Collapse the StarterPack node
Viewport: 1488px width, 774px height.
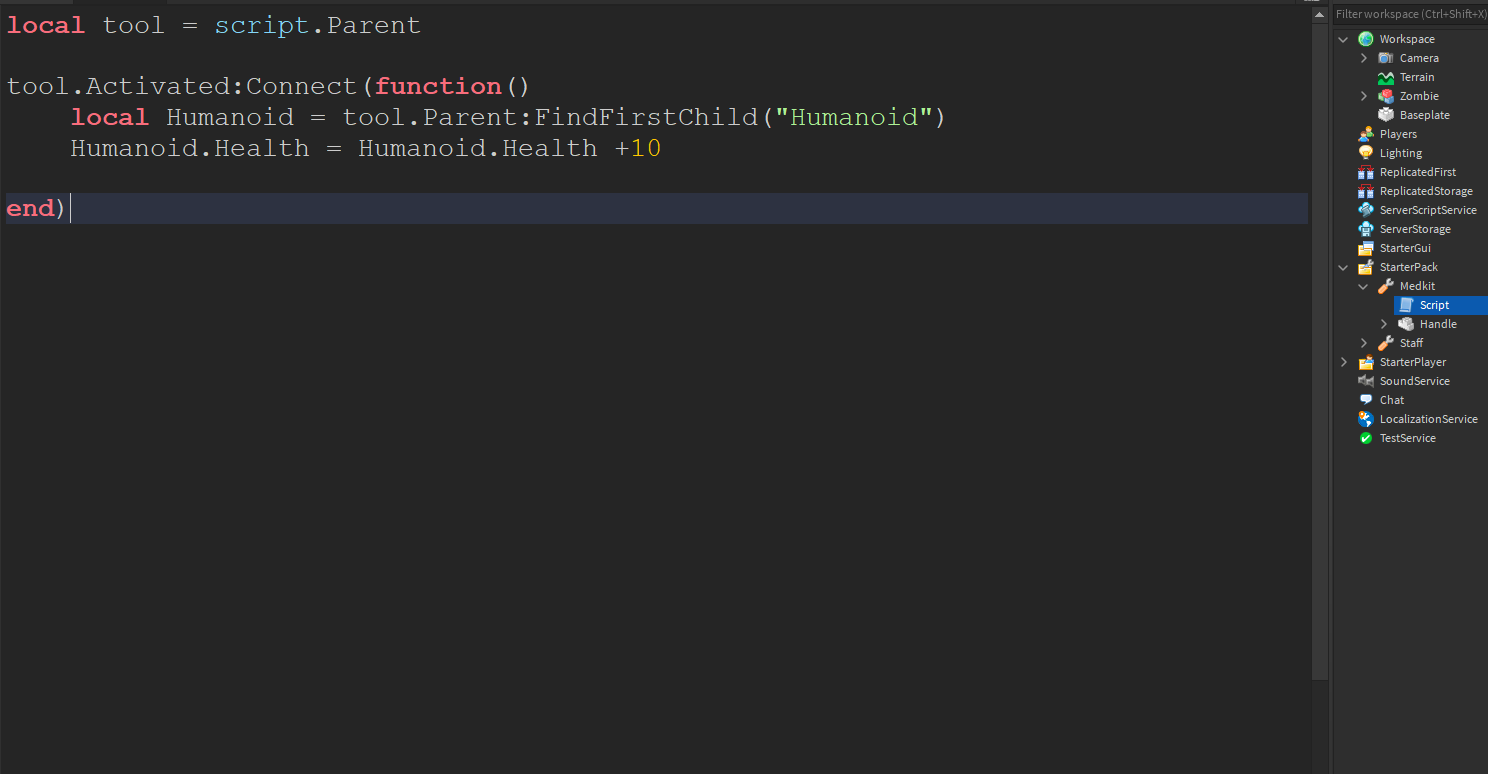pyautogui.click(x=1344, y=267)
